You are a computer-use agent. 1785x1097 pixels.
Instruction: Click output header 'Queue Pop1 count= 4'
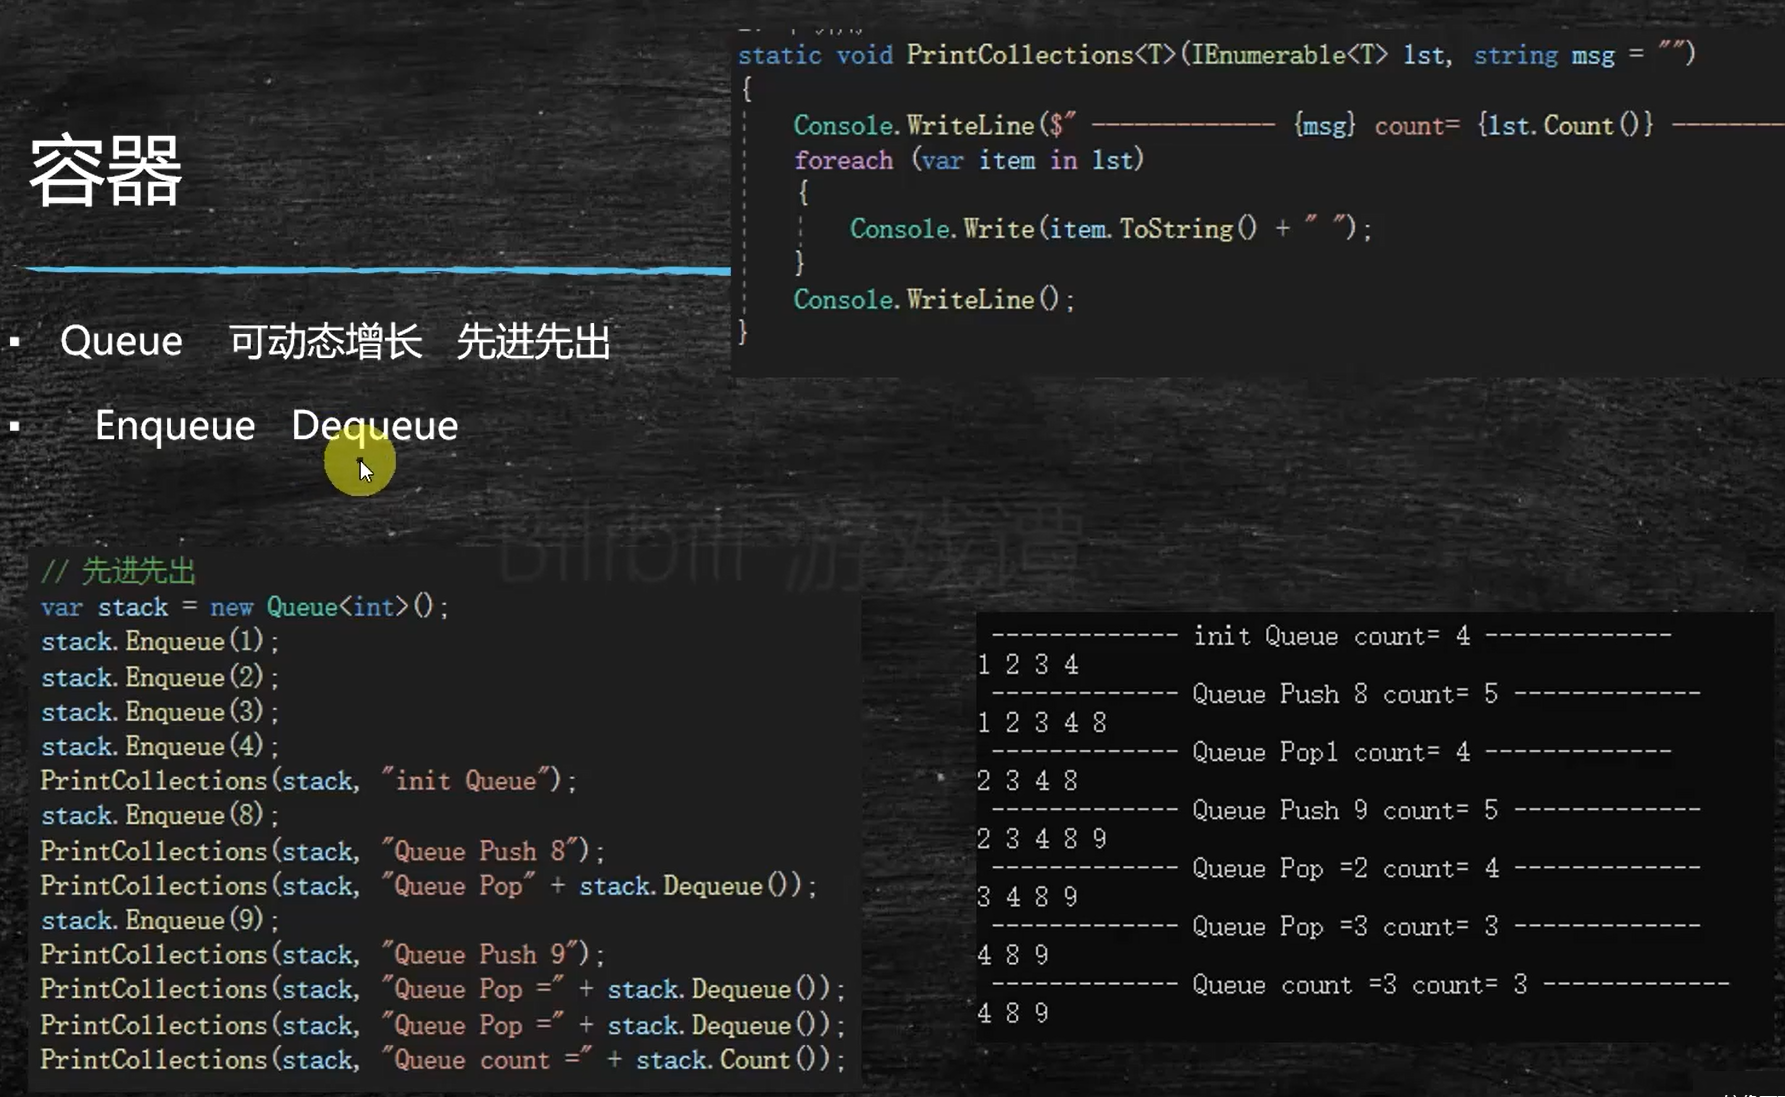coord(1331,752)
